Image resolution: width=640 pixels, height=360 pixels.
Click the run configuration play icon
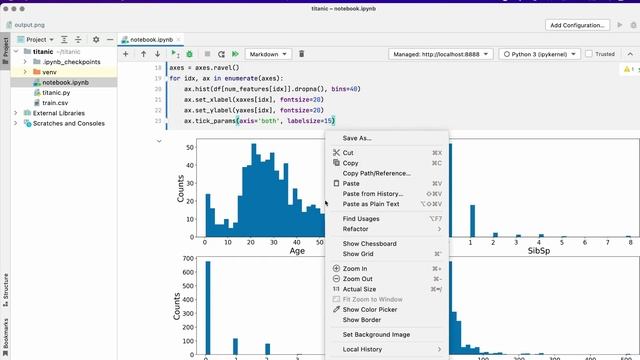tap(620, 25)
